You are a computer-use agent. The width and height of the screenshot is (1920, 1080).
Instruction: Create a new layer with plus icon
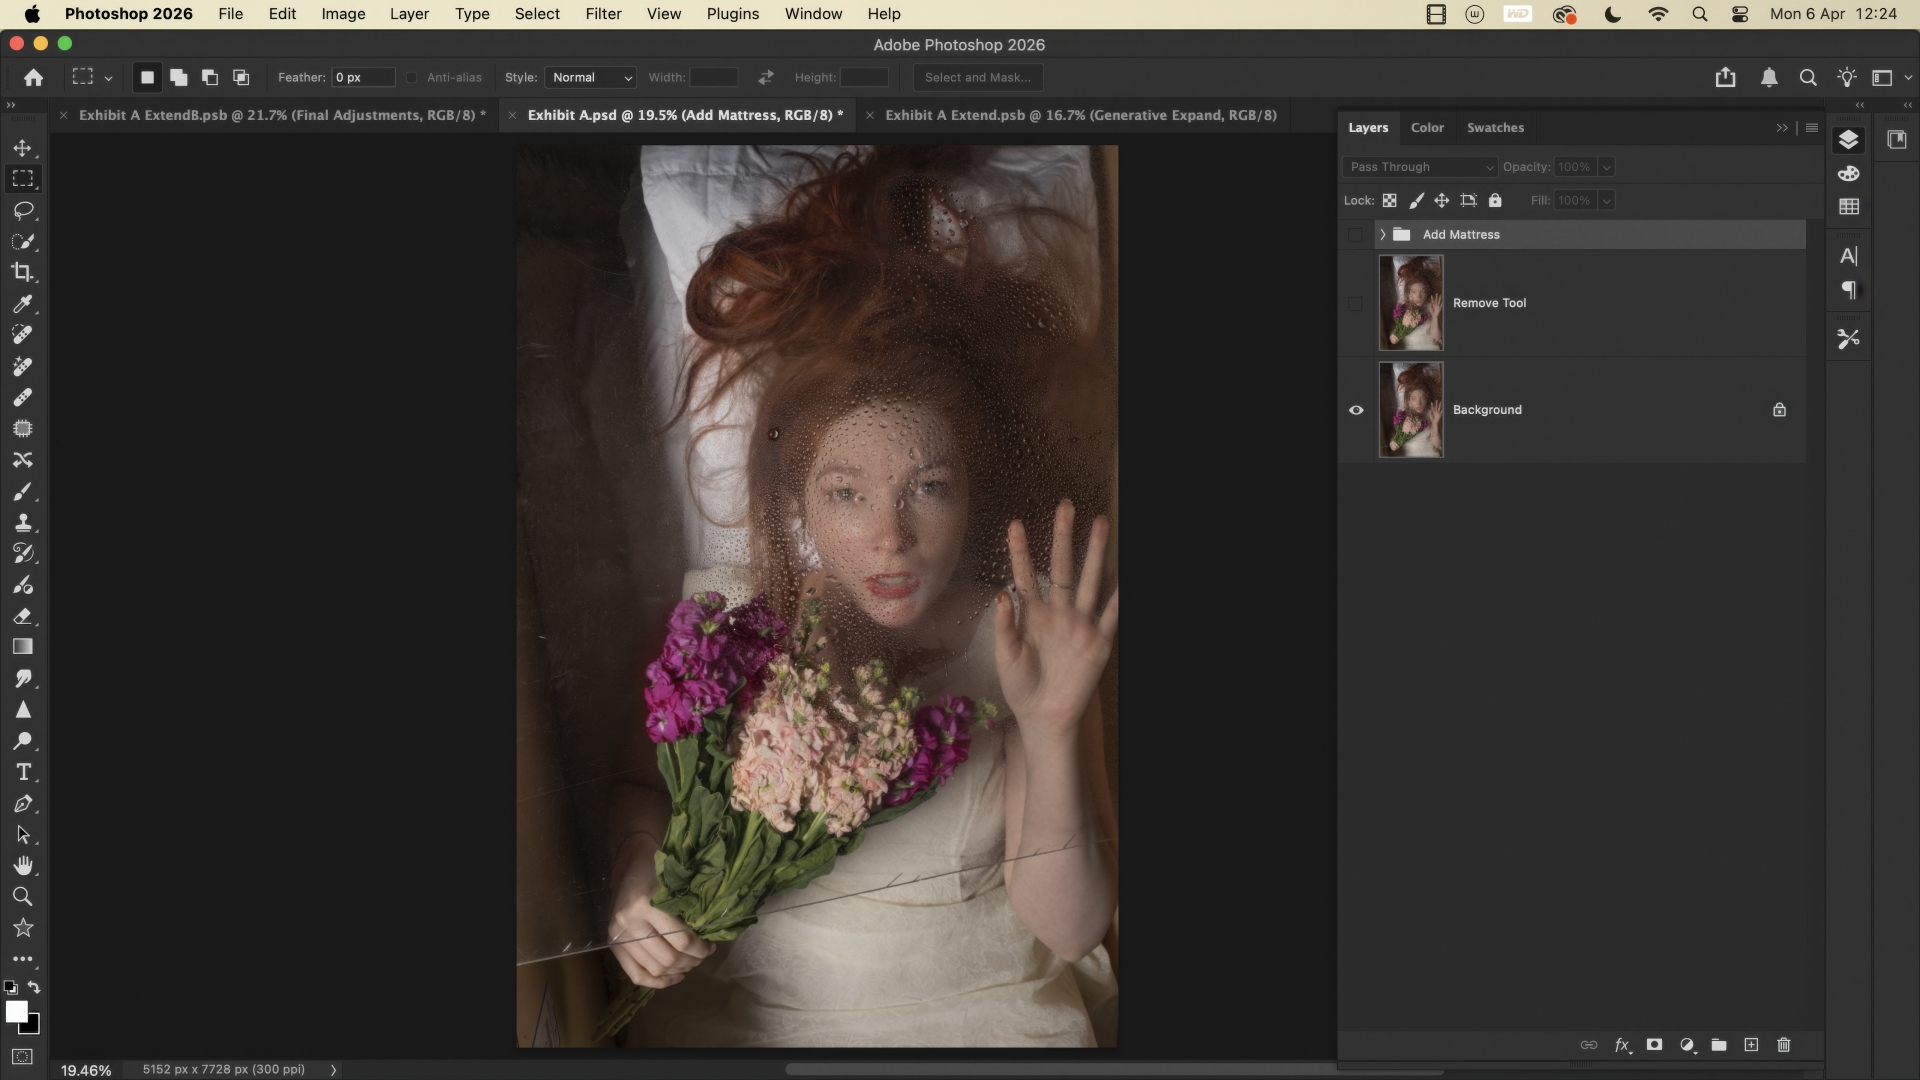point(1751,1045)
